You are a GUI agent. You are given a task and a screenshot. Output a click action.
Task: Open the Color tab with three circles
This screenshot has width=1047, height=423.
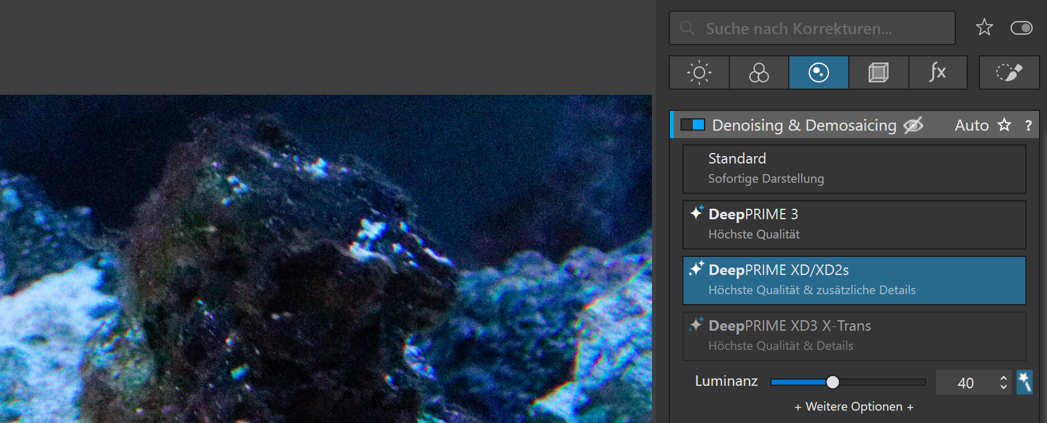759,72
